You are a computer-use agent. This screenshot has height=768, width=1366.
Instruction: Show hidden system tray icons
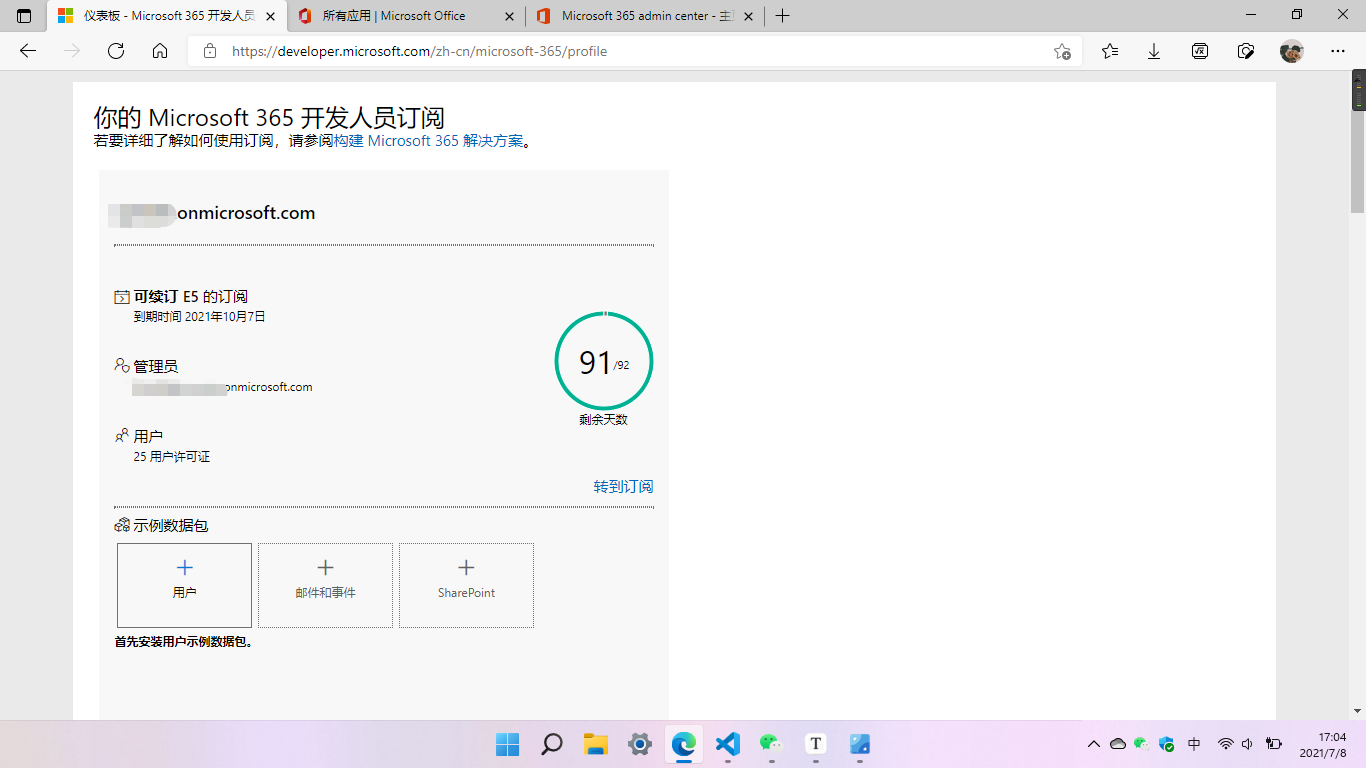pyautogui.click(x=1094, y=744)
